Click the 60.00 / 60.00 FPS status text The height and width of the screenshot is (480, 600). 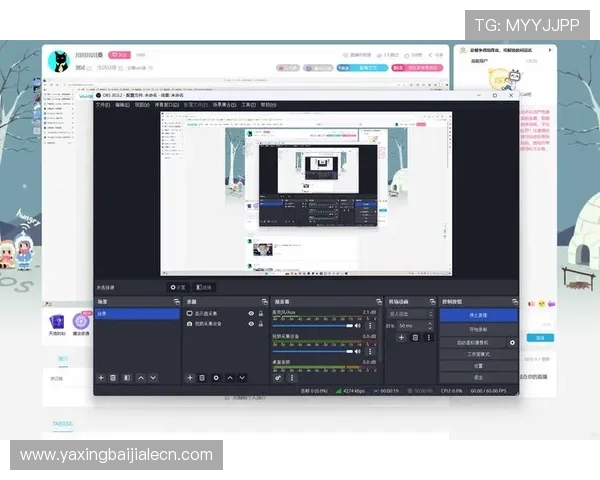(488, 391)
